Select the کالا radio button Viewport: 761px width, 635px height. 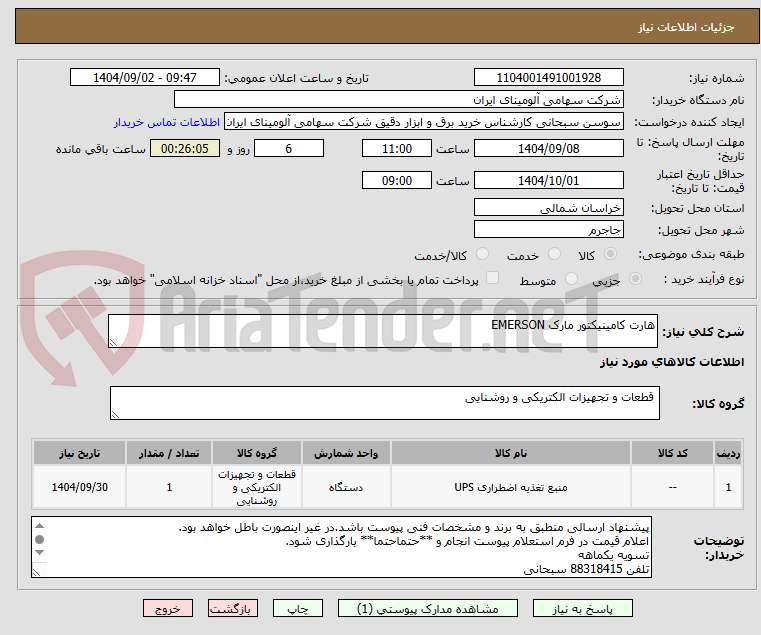pyautogui.click(x=610, y=253)
